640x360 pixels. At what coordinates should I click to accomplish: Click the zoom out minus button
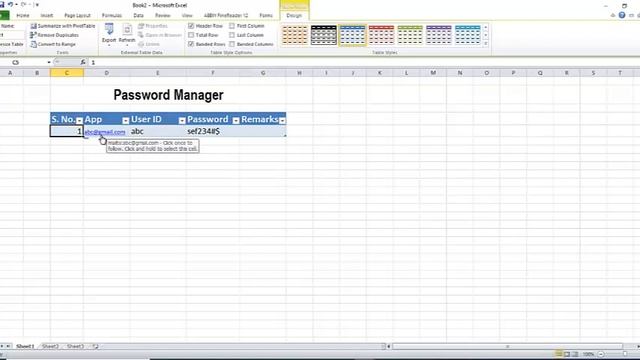coord(601,354)
